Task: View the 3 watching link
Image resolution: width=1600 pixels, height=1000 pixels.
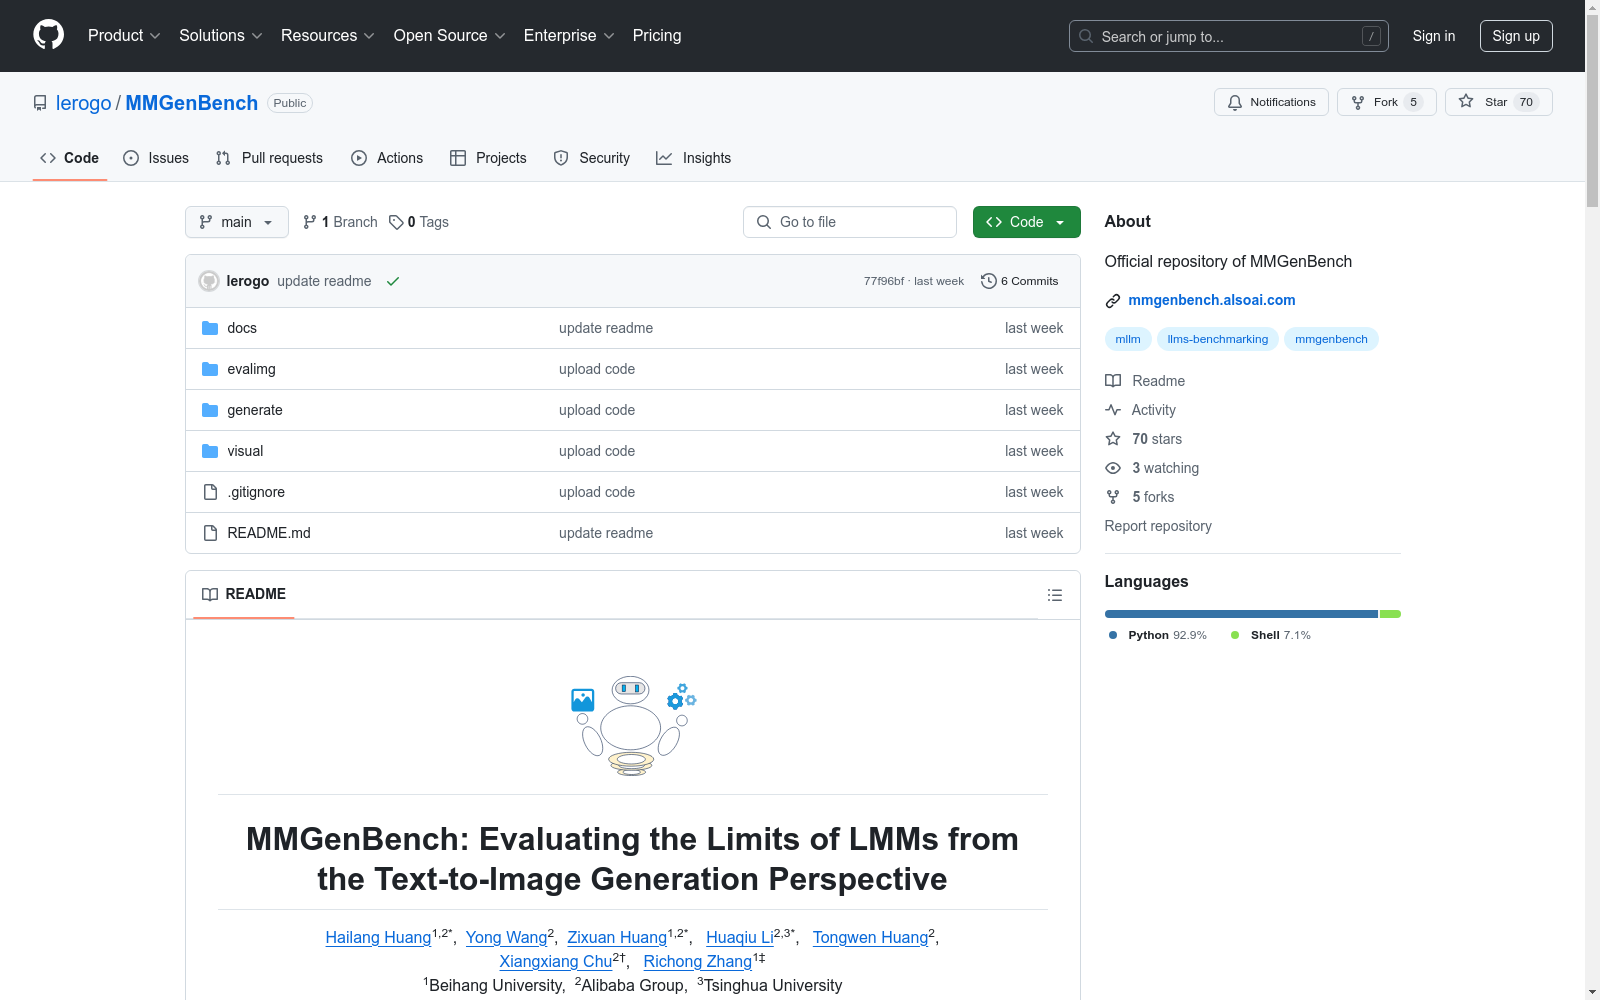Action: coord(1152,468)
